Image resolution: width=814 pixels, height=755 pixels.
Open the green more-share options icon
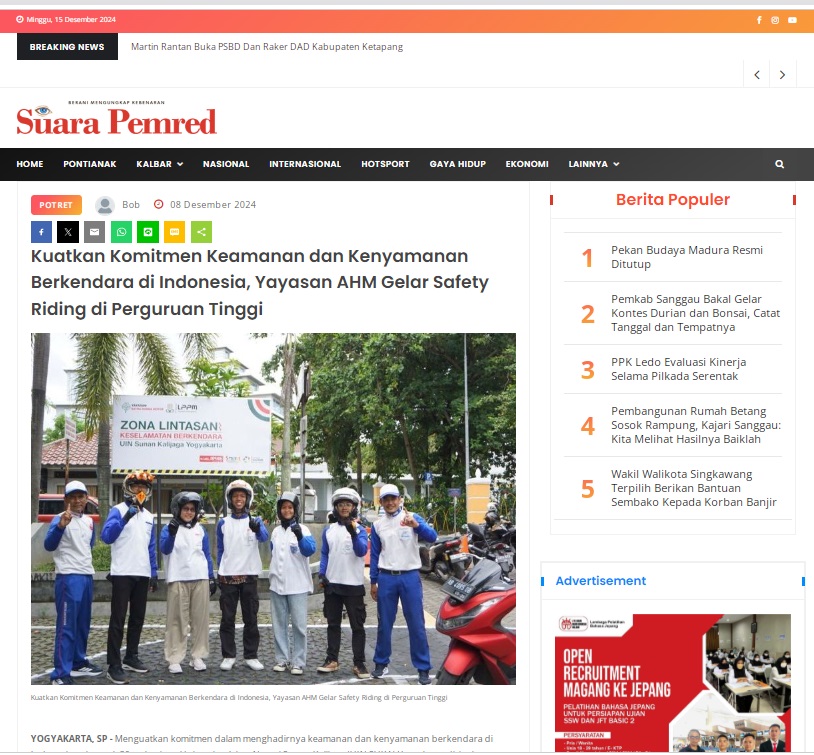(x=201, y=232)
